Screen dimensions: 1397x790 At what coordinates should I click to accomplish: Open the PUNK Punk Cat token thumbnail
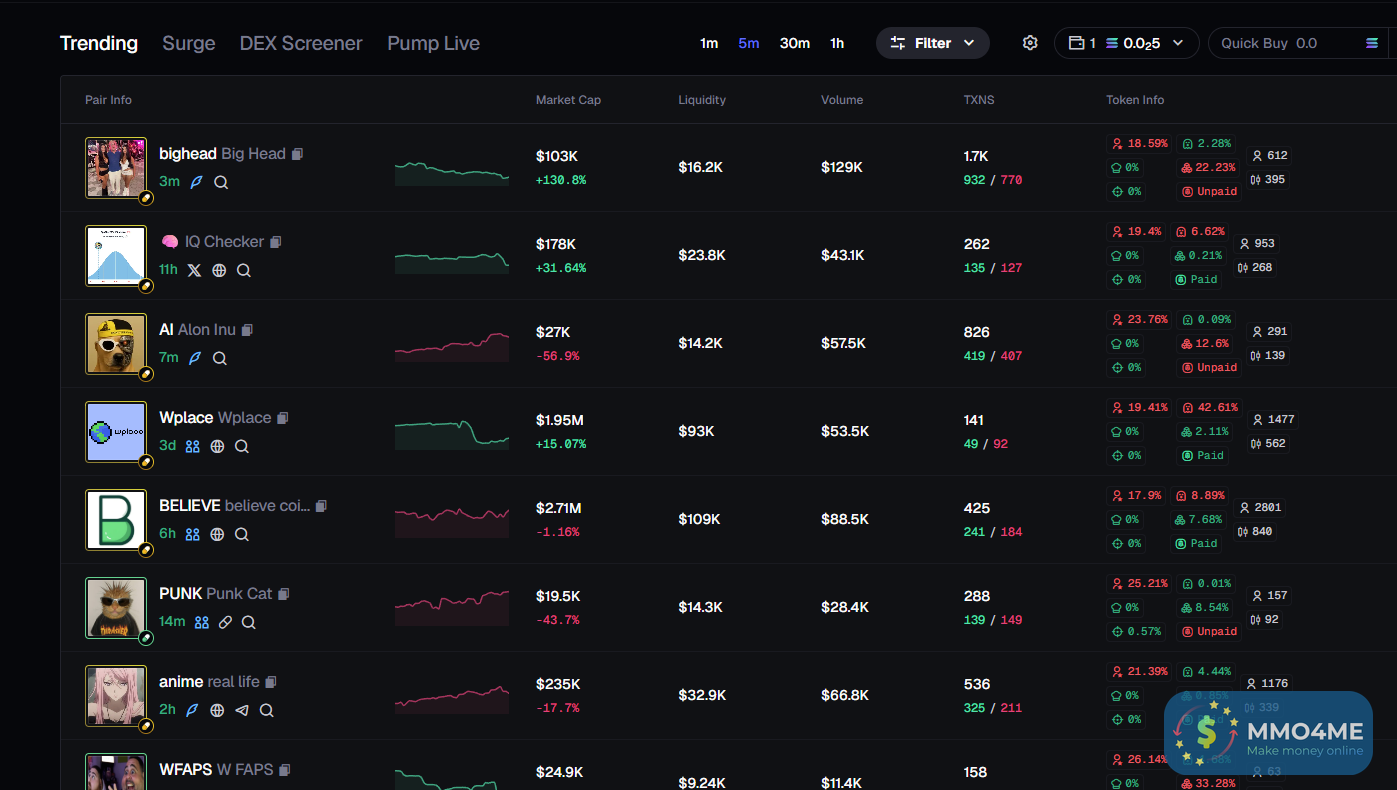click(x=116, y=608)
